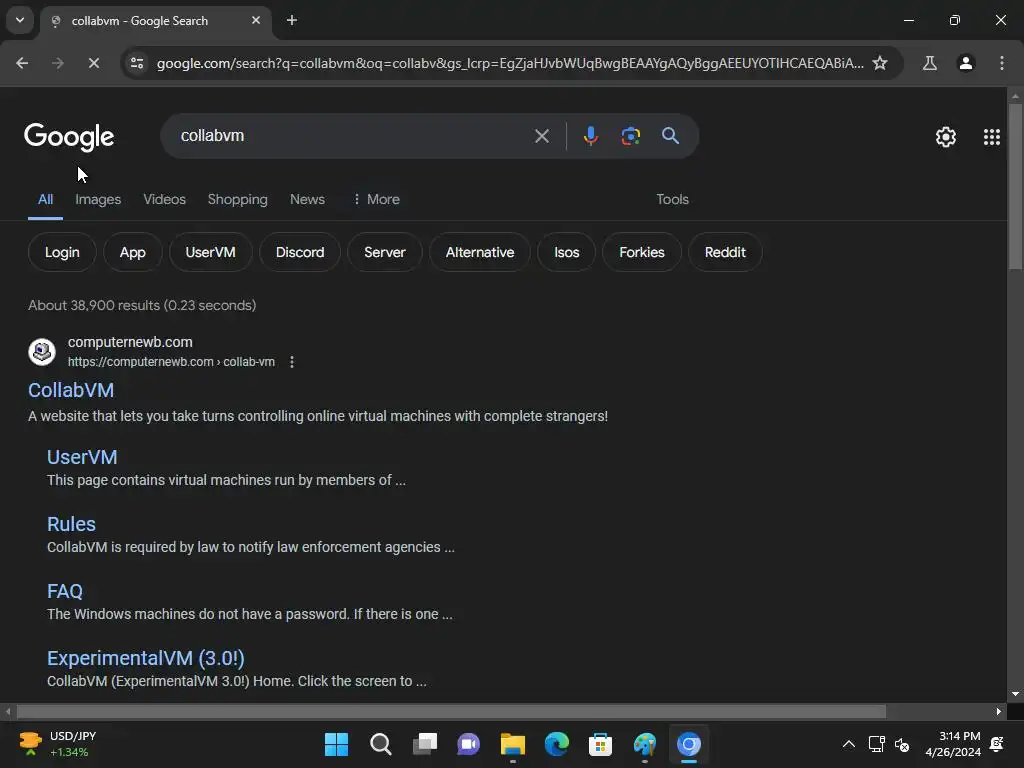Open the UserVM sitelink
This screenshot has width=1024, height=768.
[x=82, y=457]
